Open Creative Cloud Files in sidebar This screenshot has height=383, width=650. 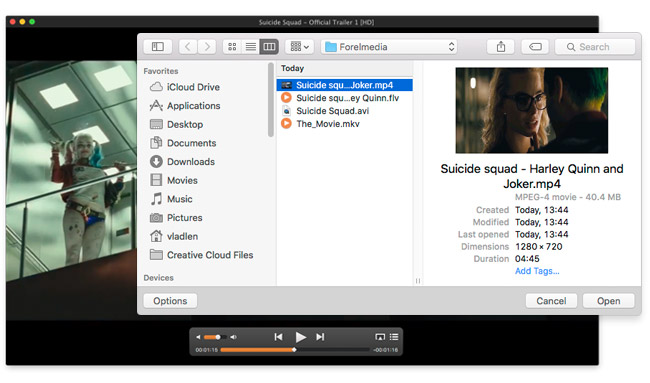(201, 255)
